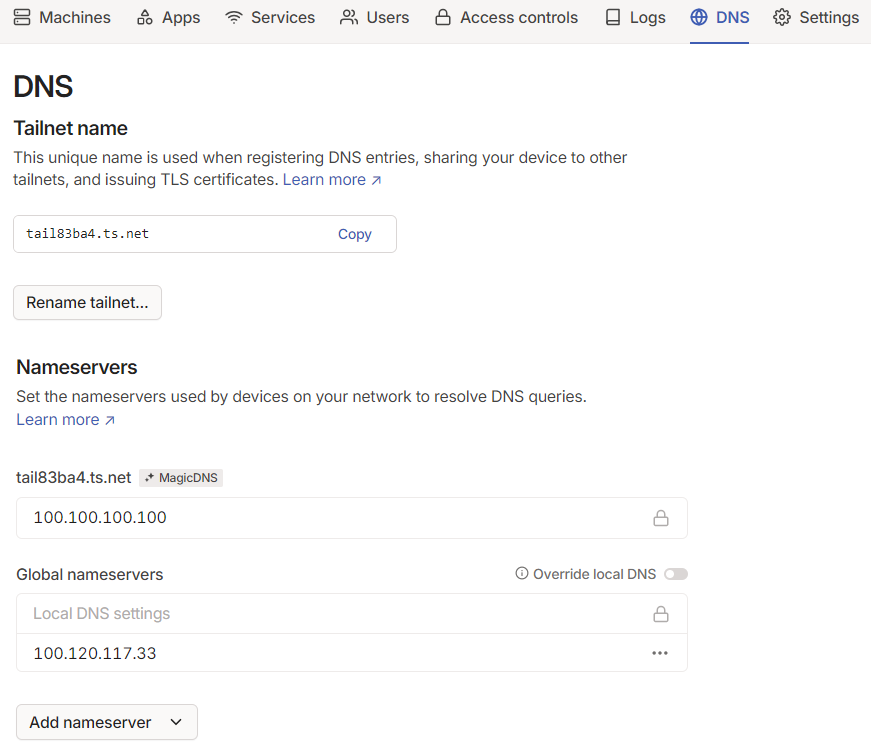The height and width of the screenshot is (747, 871).
Task: Click the Global nameservers heading
Action: click(89, 574)
